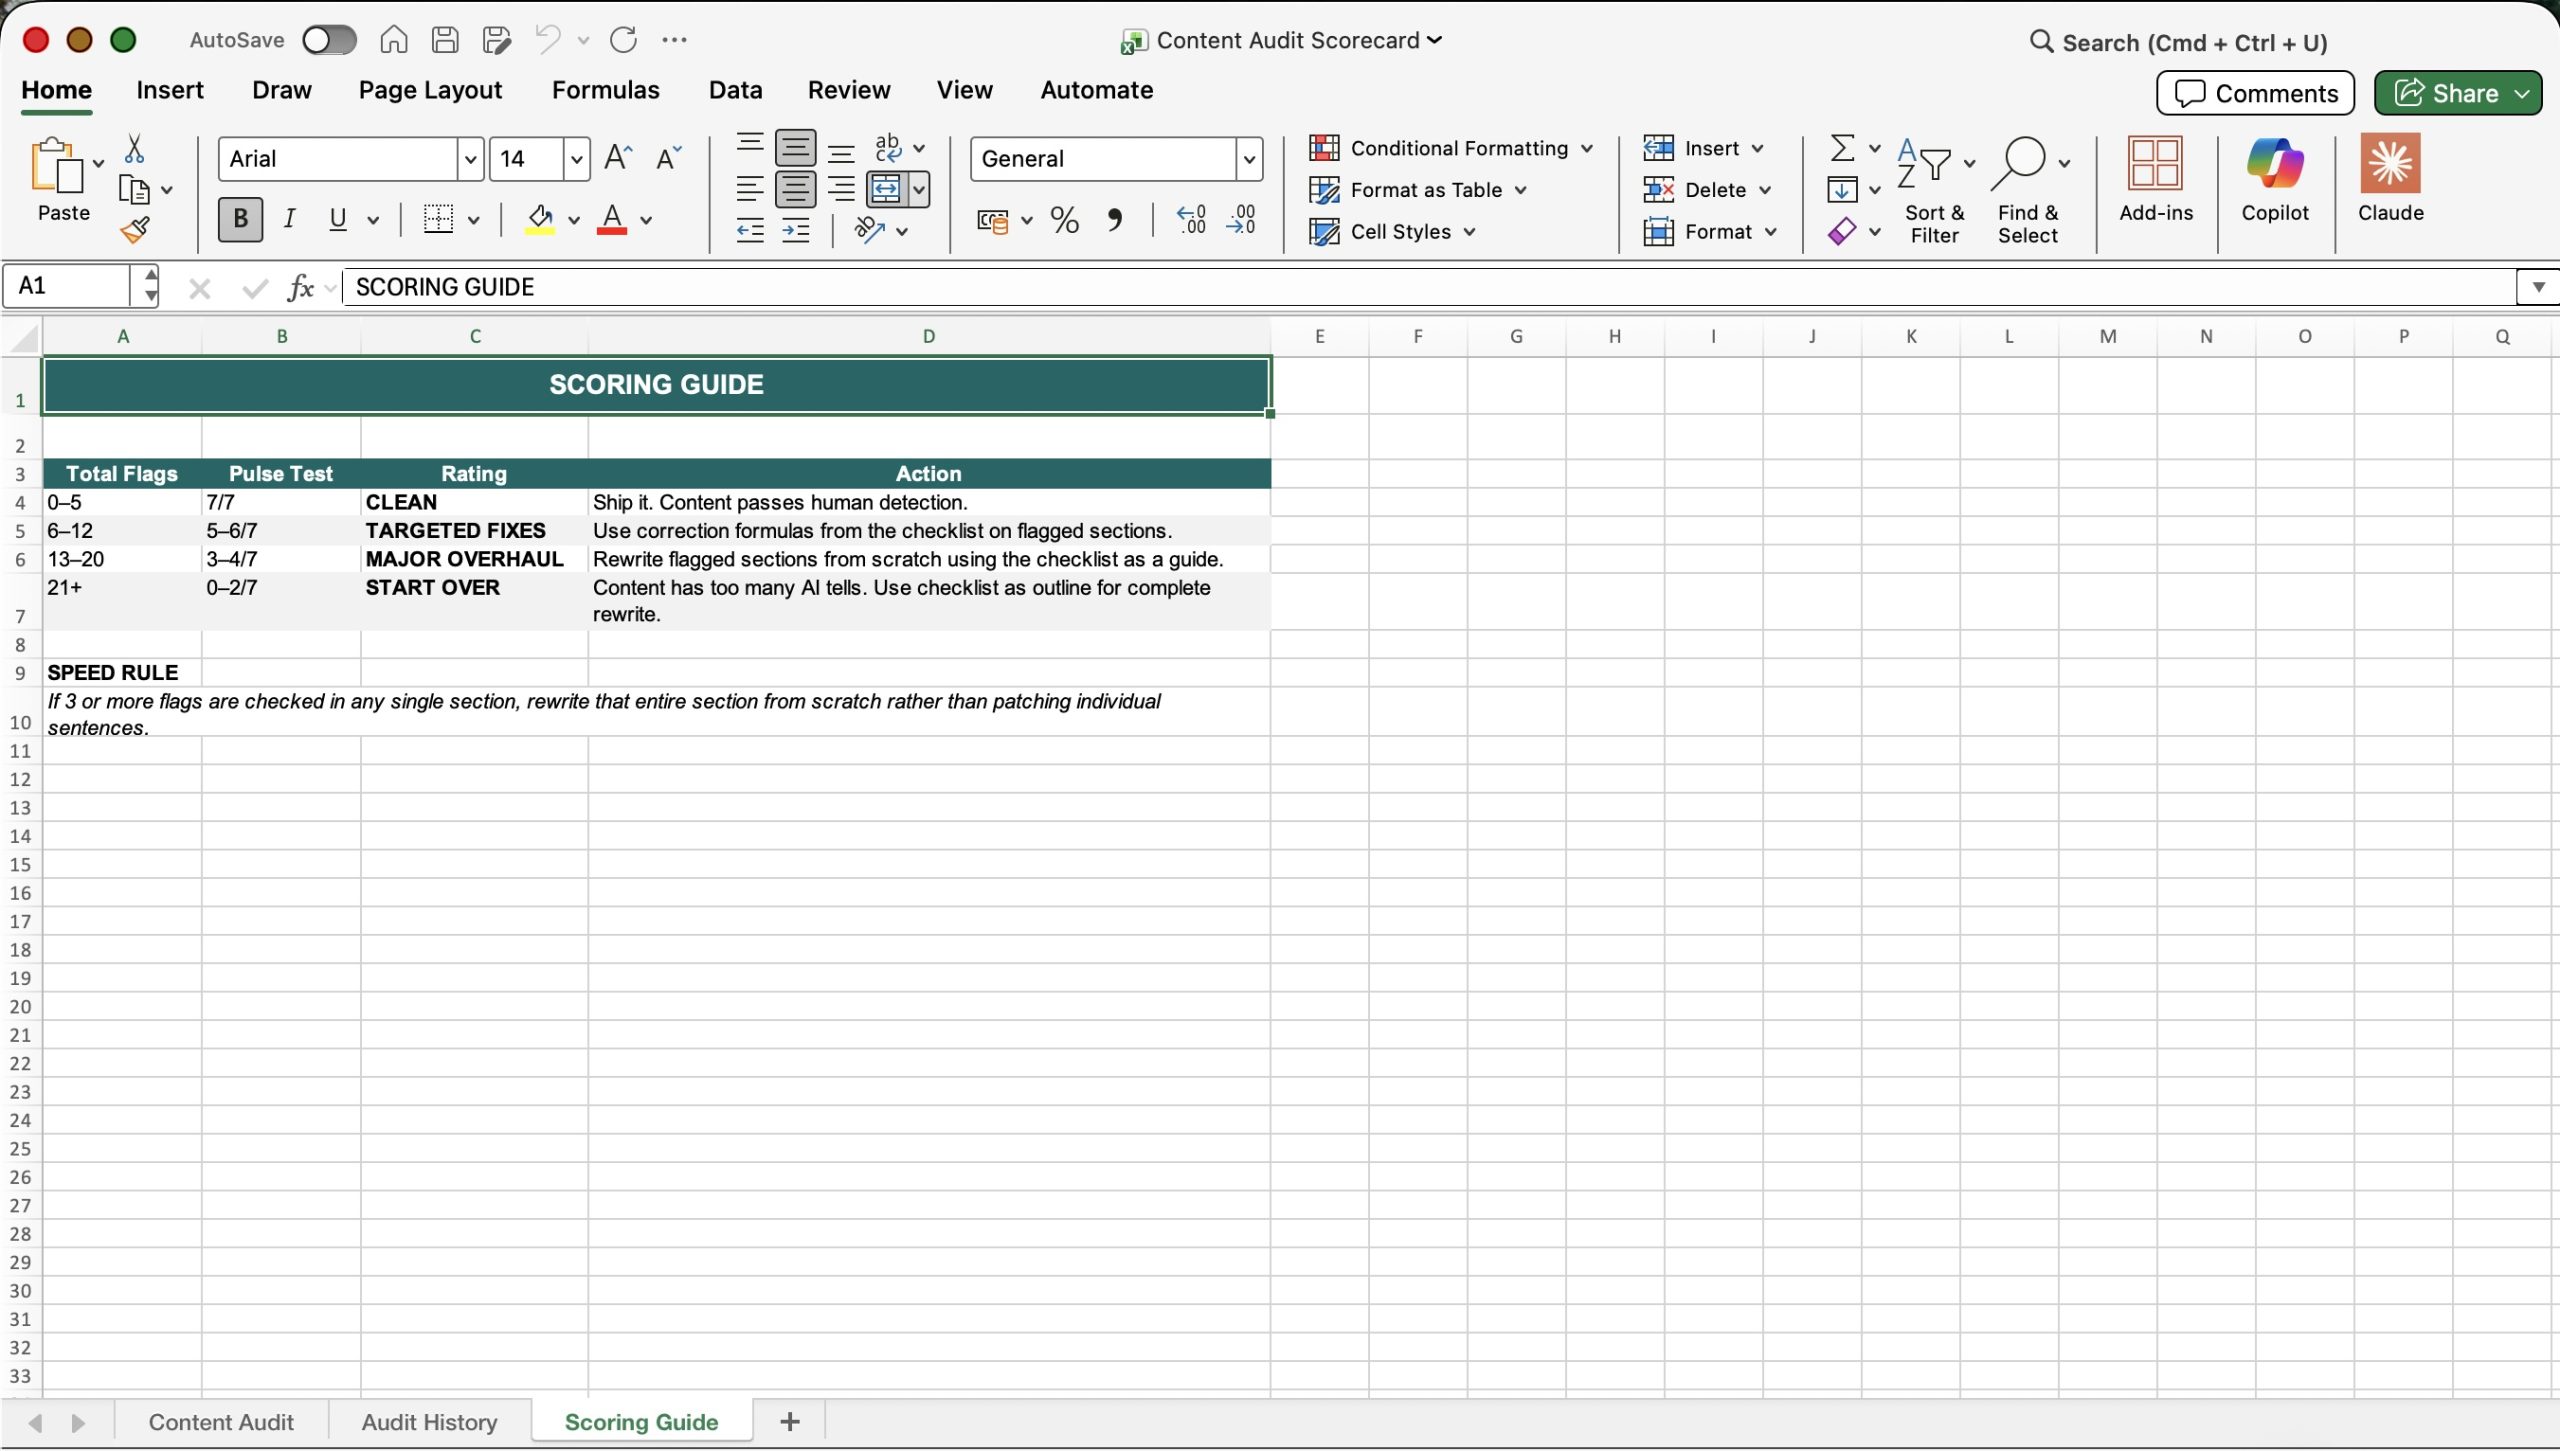Open the General number format dropdown
Image resolution: width=2560 pixels, height=1451 pixels.
[1248, 159]
